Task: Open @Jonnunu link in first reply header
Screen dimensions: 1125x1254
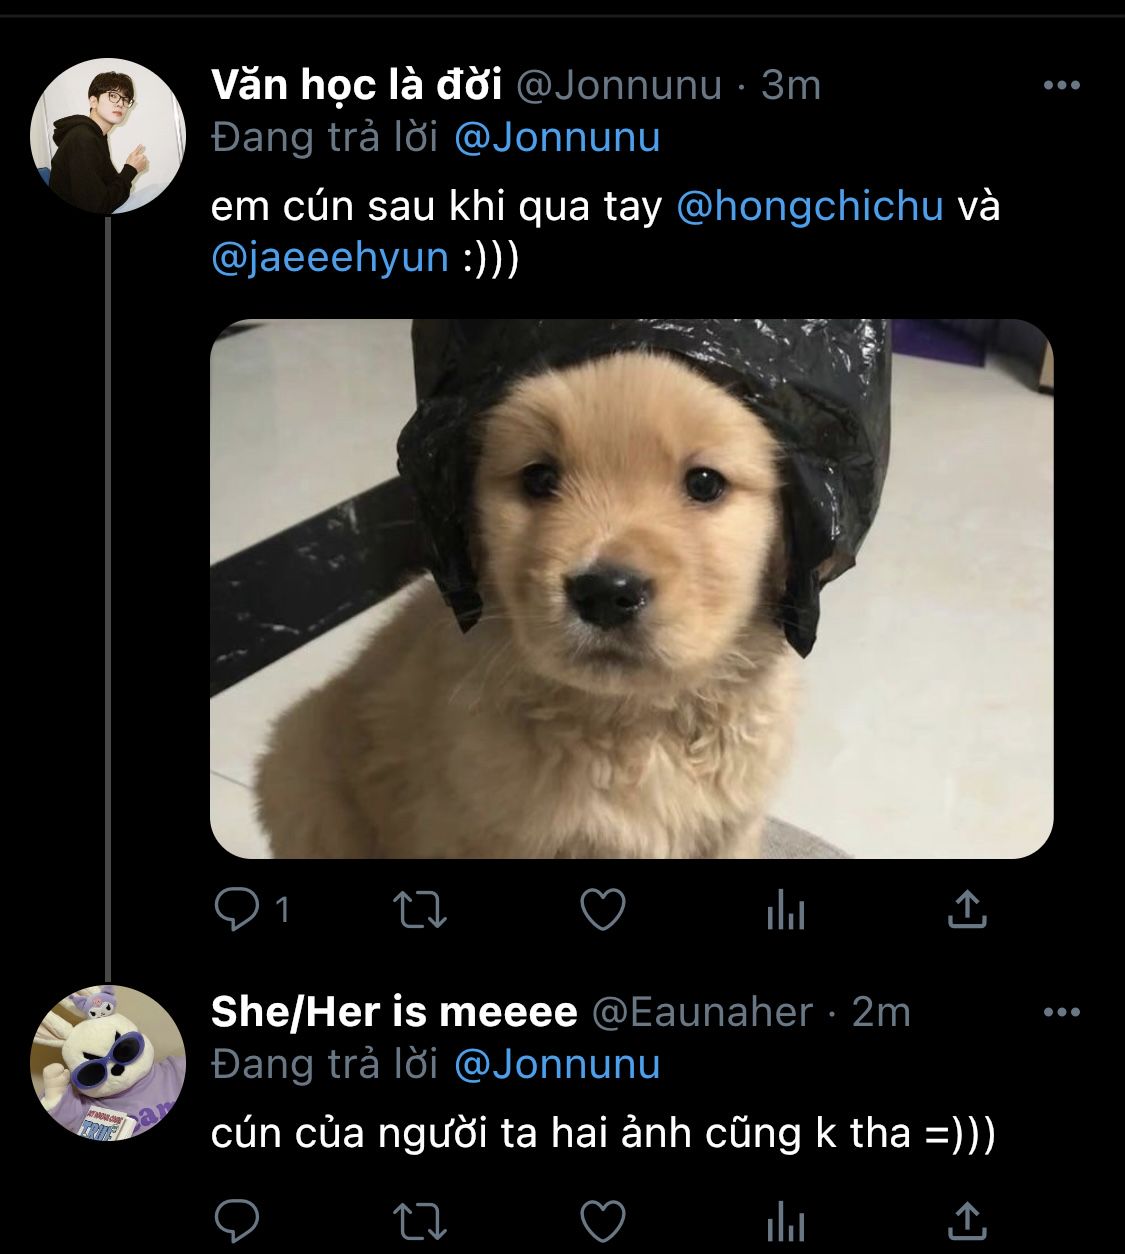Action: (557, 138)
